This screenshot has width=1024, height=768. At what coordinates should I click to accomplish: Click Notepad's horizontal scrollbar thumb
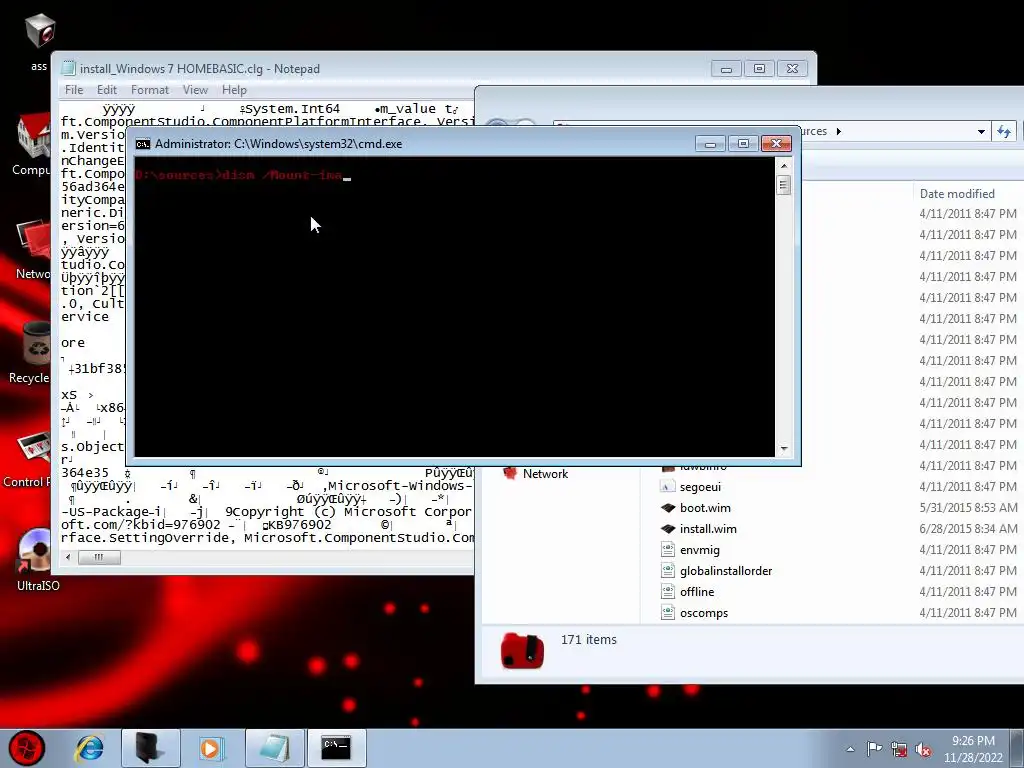99,557
